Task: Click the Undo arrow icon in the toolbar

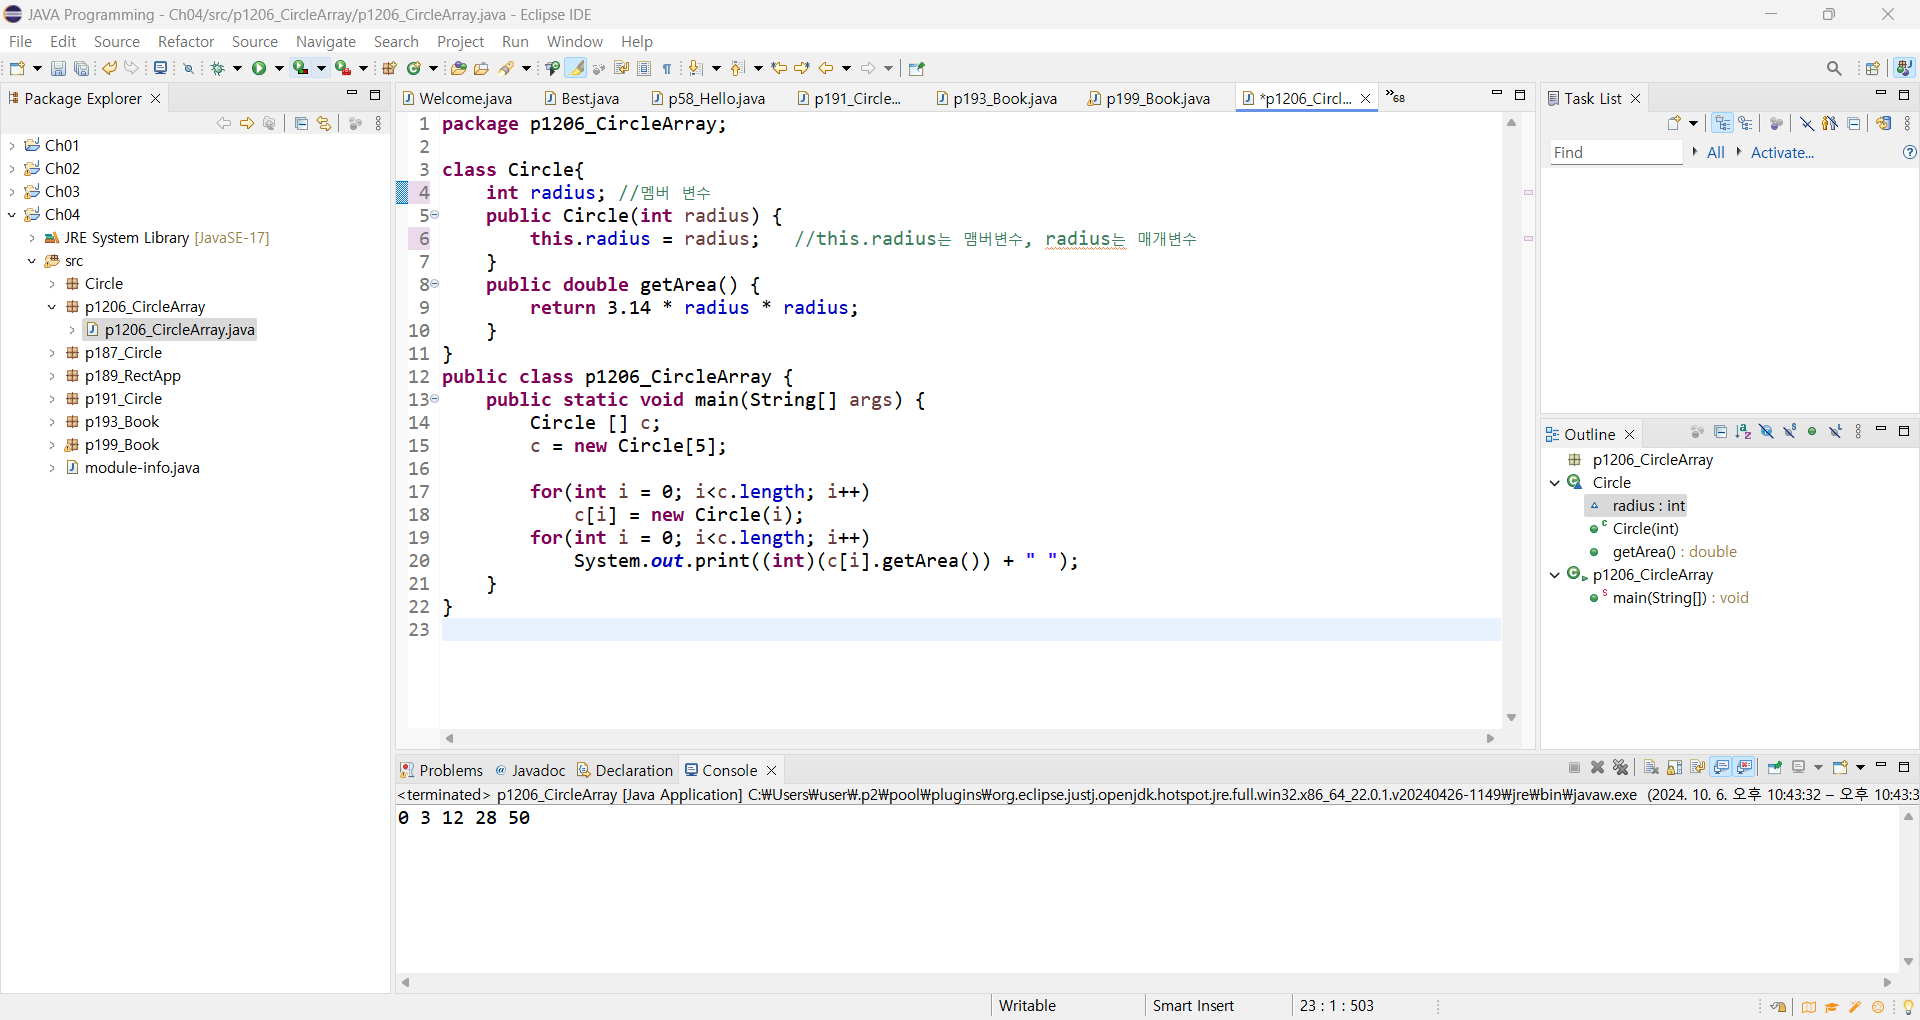Action: click(x=109, y=68)
